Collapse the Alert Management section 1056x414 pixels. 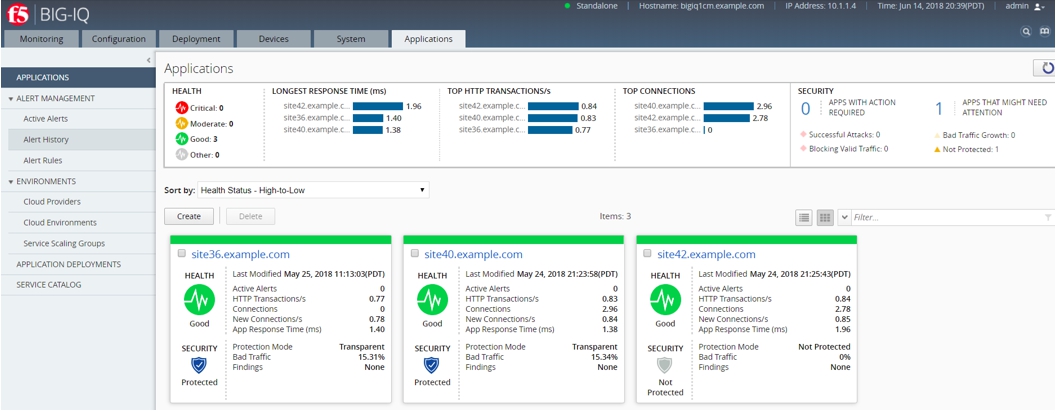11,99
